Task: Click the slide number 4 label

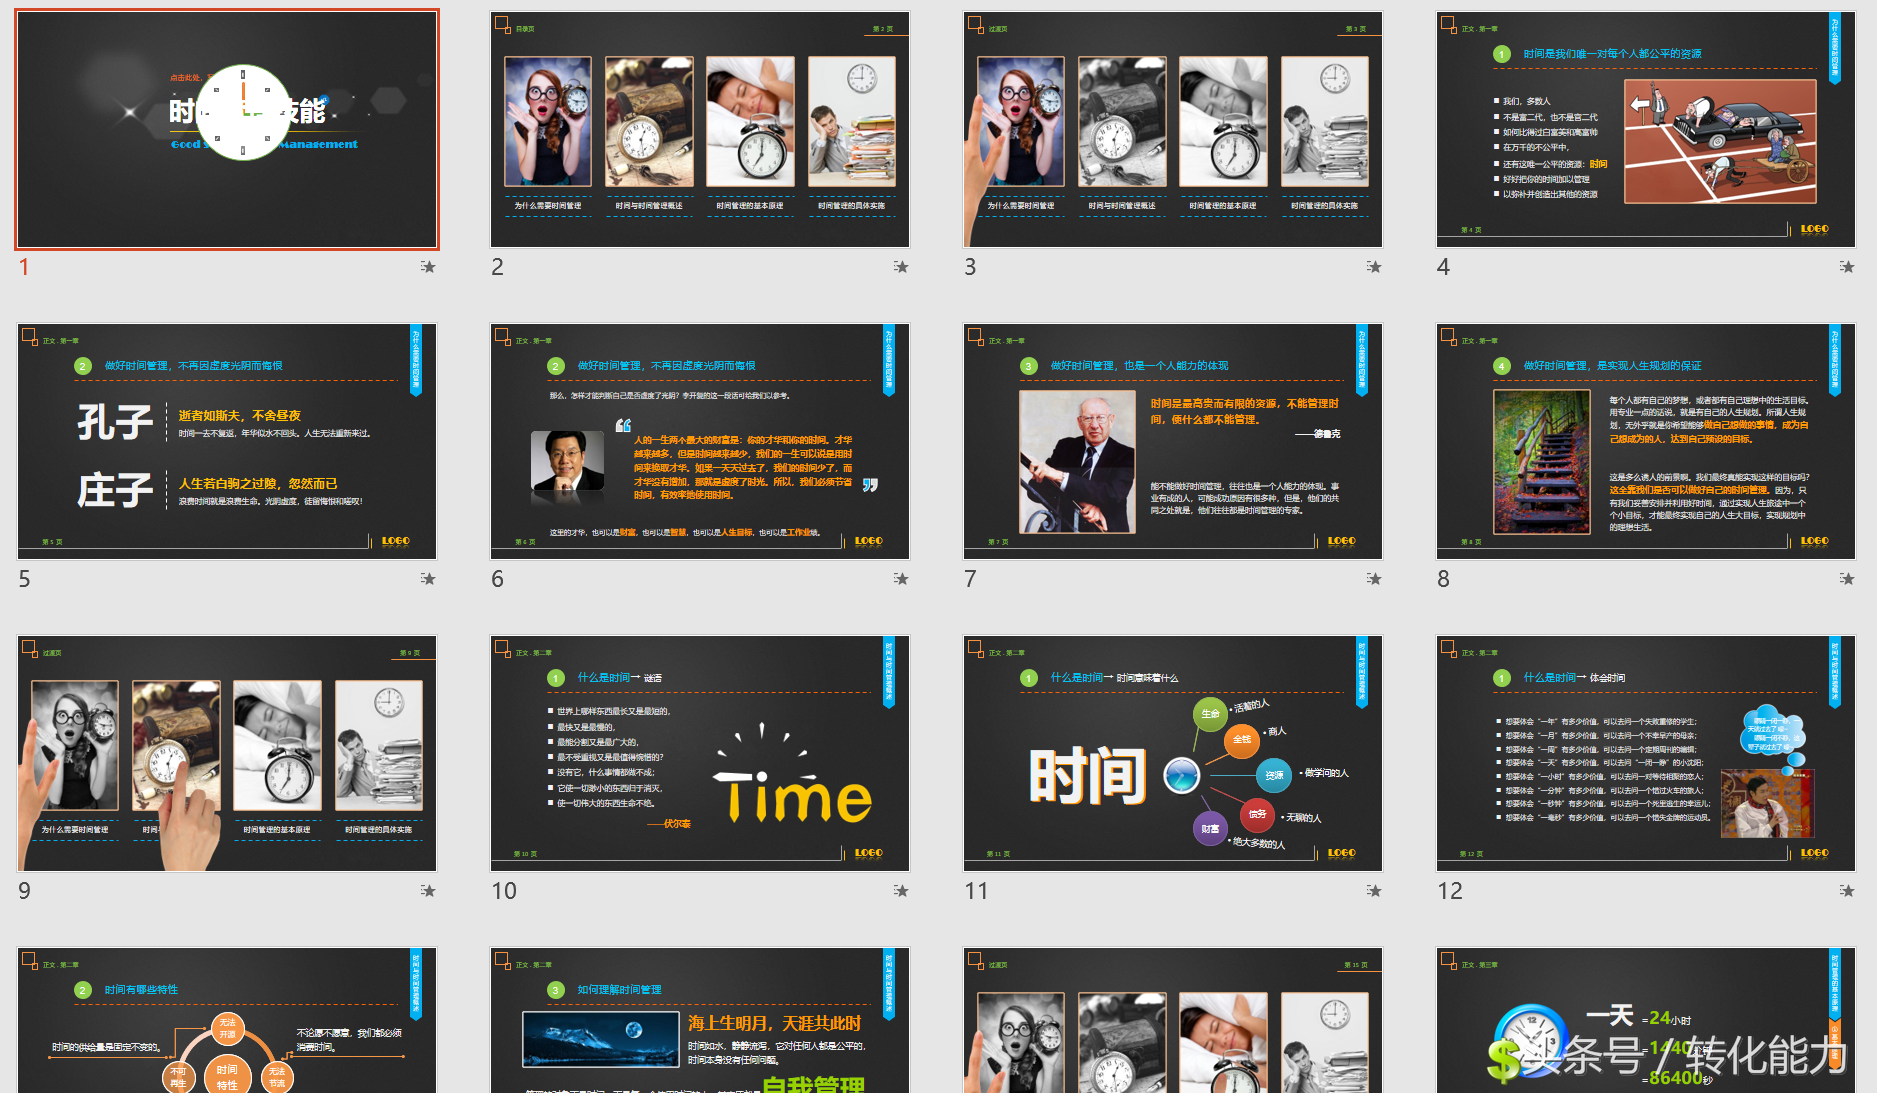Action: click(1443, 267)
